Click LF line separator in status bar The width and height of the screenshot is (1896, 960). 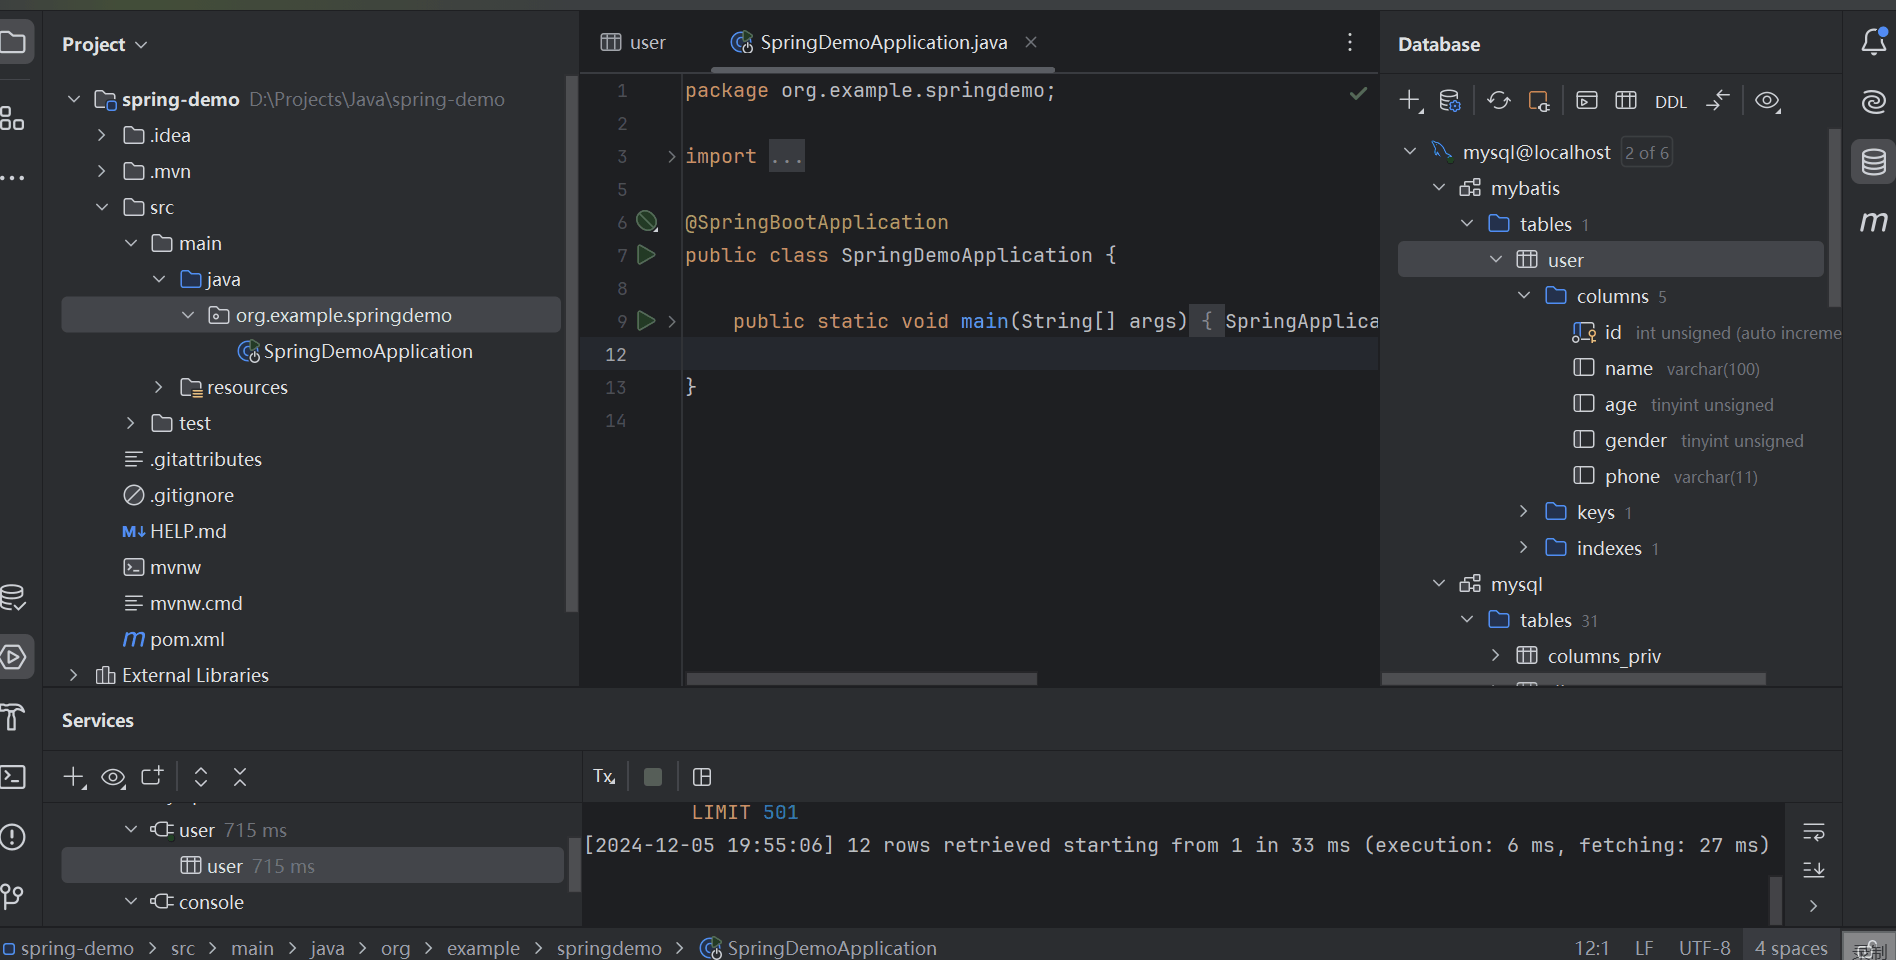tap(1644, 948)
